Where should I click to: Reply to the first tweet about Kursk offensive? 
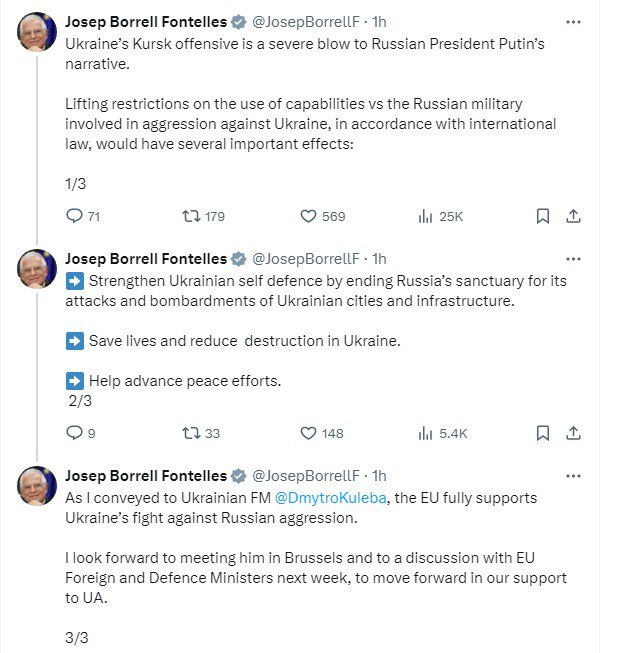click(x=74, y=216)
